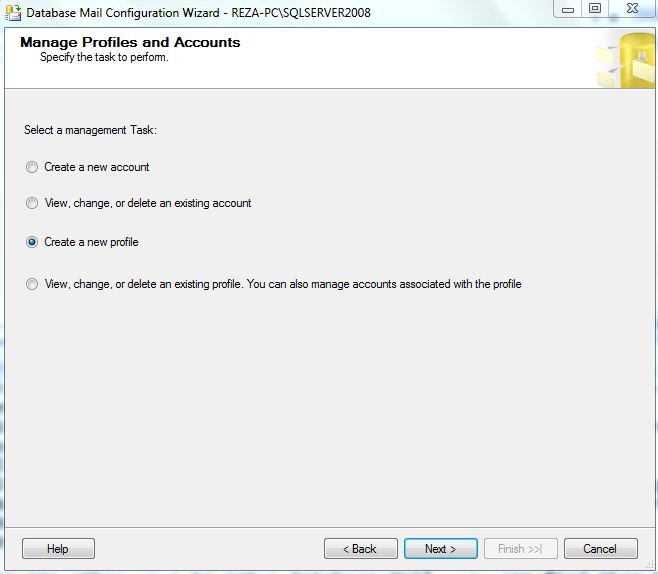The width and height of the screenshot is (658, 574).
Task: Go to previous step with Back button
Action: coord(360,549)
